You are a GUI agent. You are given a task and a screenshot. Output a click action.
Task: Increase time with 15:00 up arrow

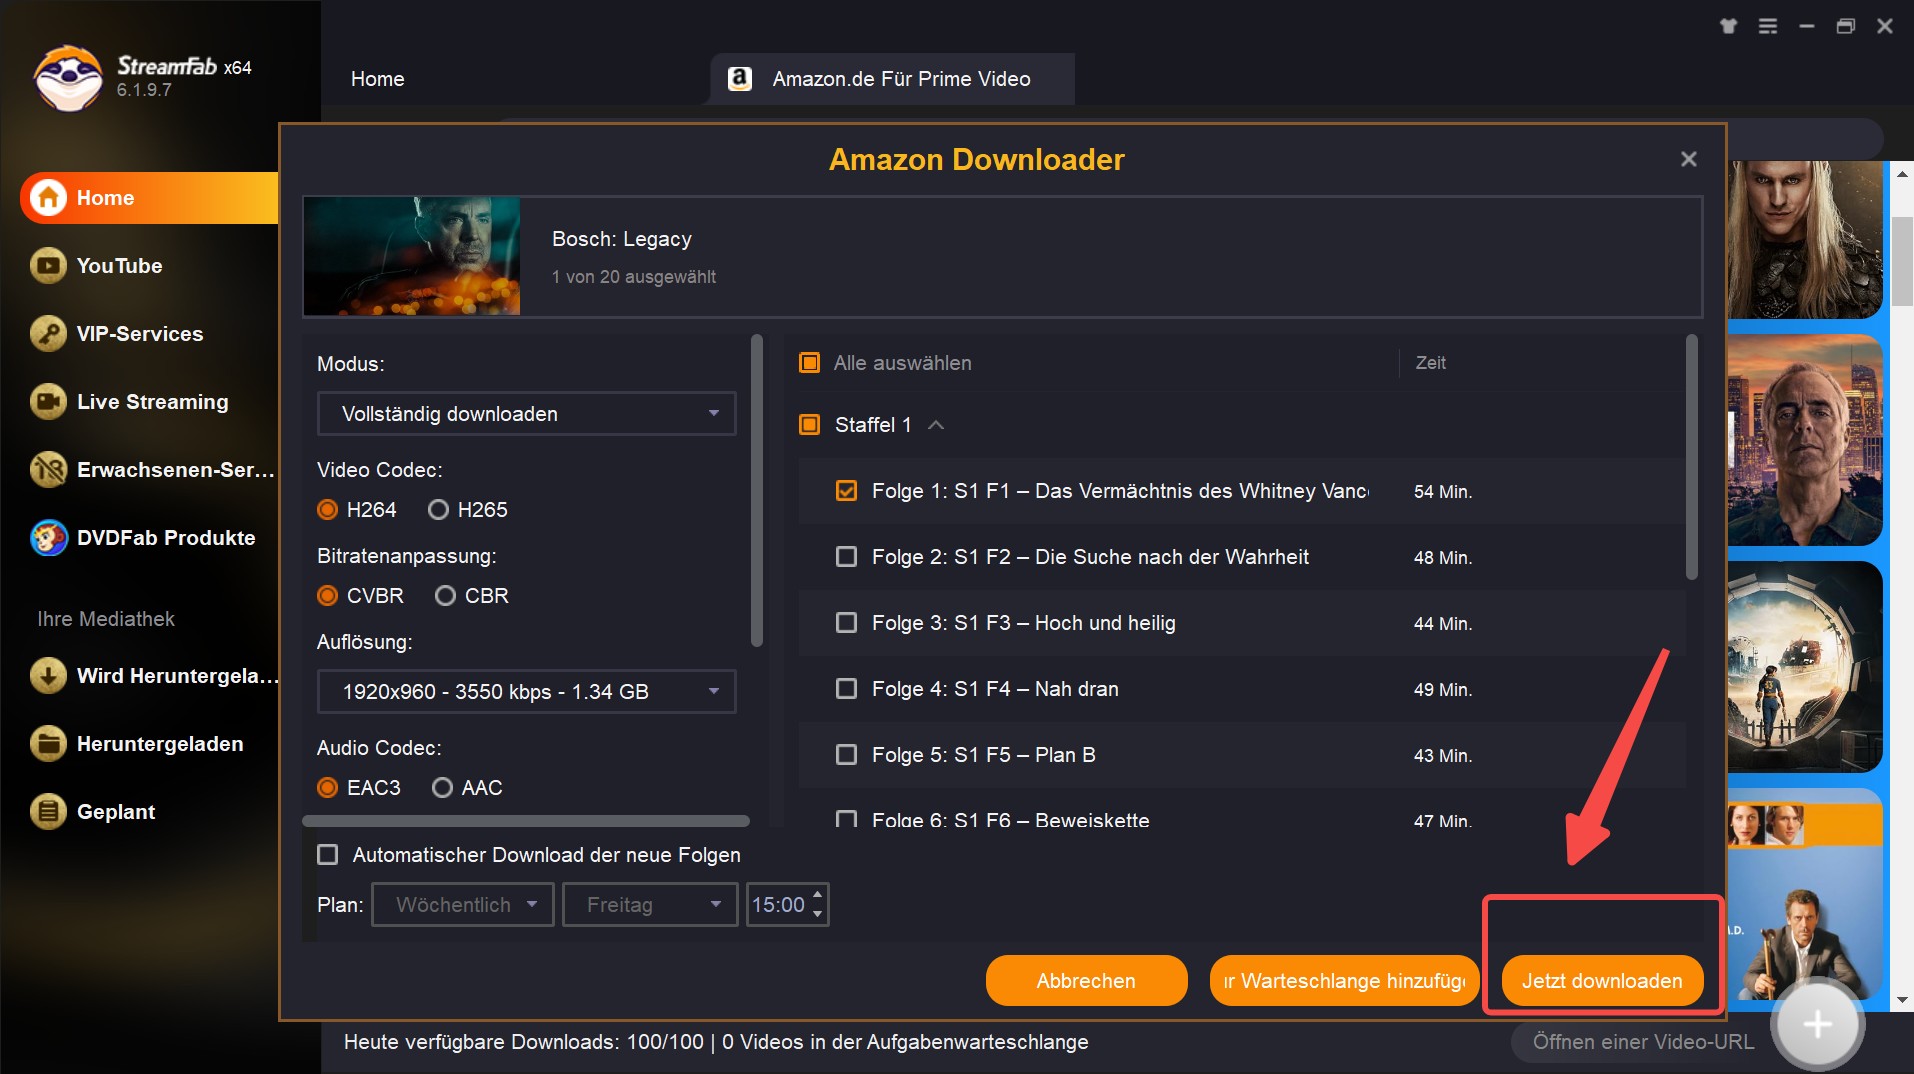point(818,895)
